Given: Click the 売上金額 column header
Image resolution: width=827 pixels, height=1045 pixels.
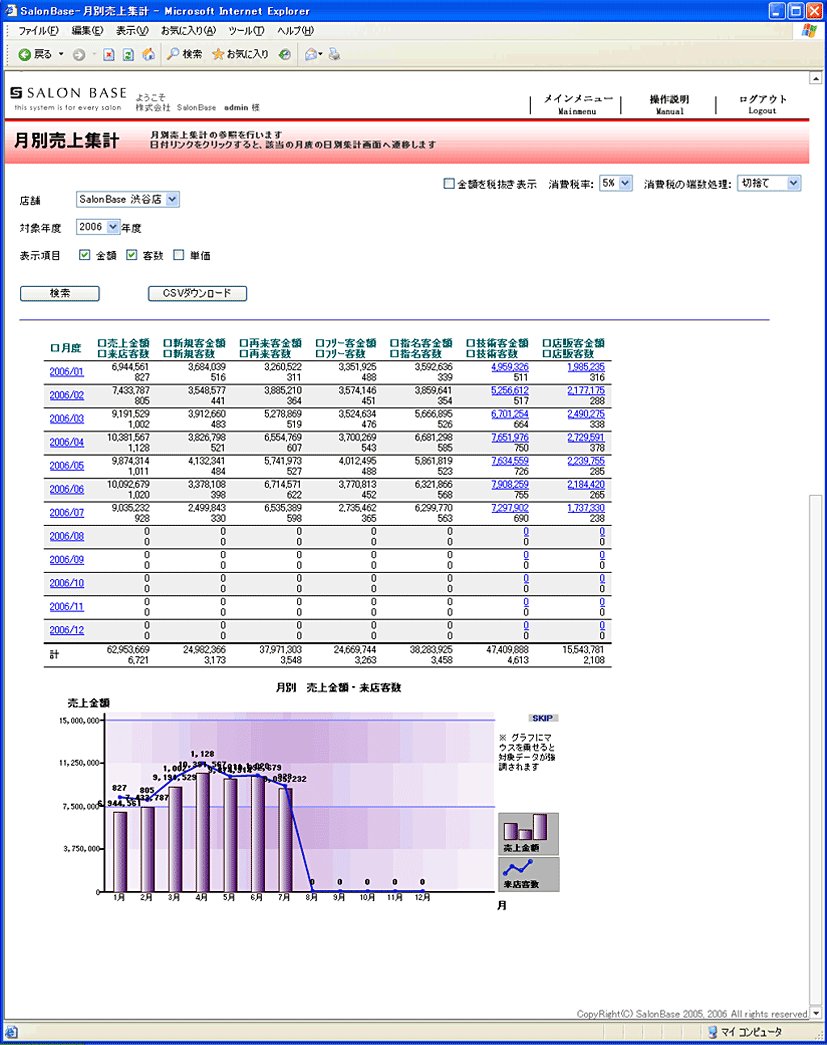Looking at the screenshot, I should (123, 343).
